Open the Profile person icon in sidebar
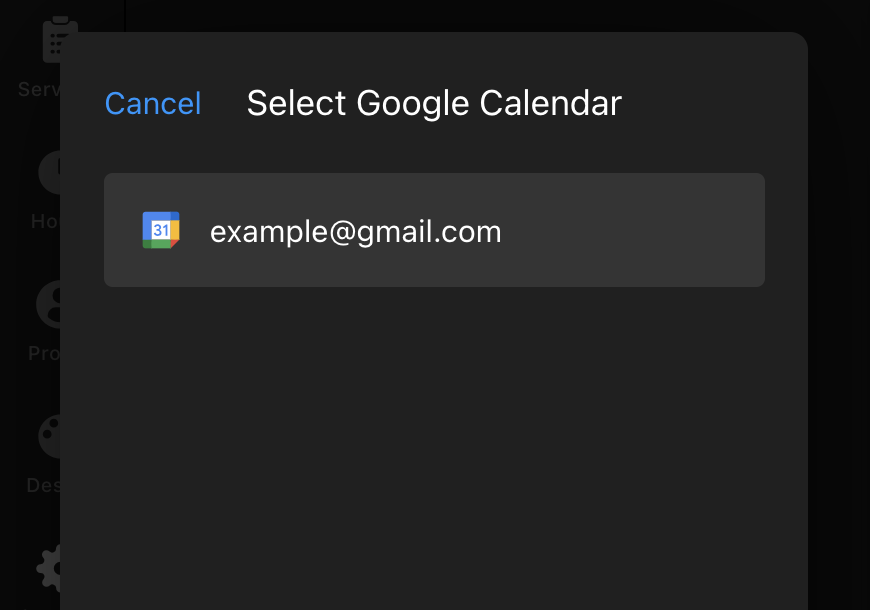The image size is (870, 610). [x=48, y=304]
